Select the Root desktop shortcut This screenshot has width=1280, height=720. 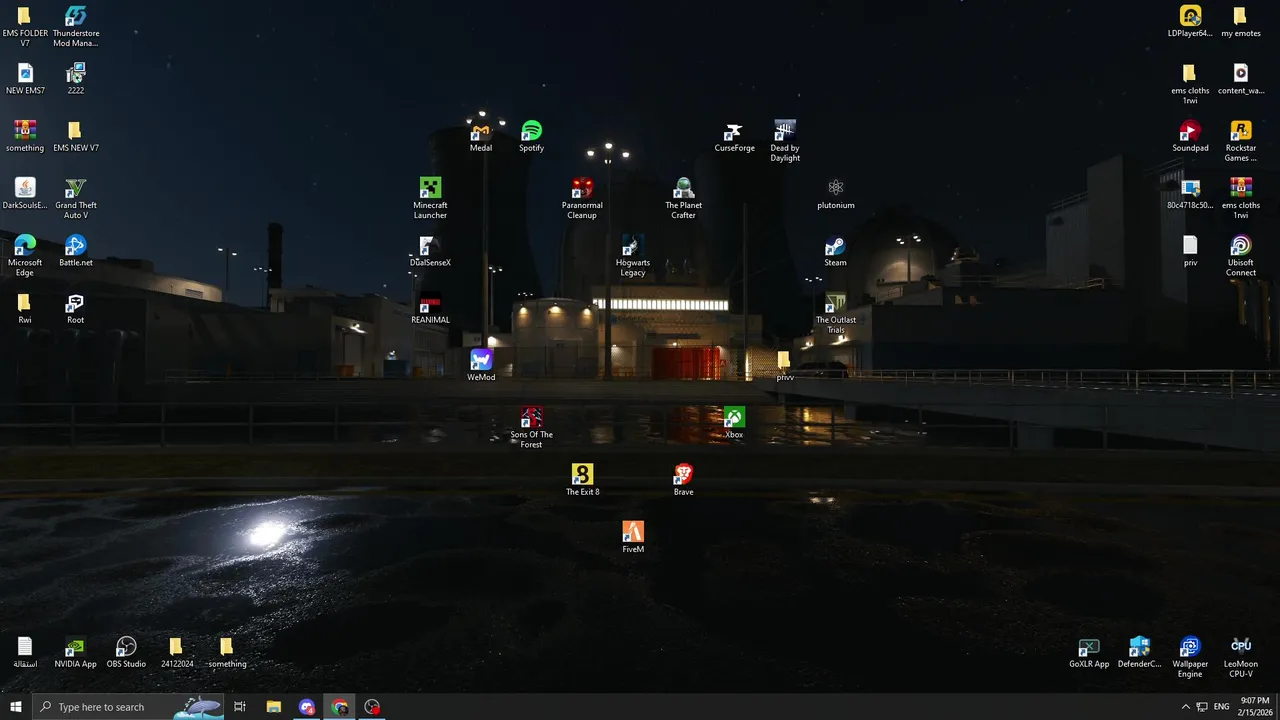point(76,309)
